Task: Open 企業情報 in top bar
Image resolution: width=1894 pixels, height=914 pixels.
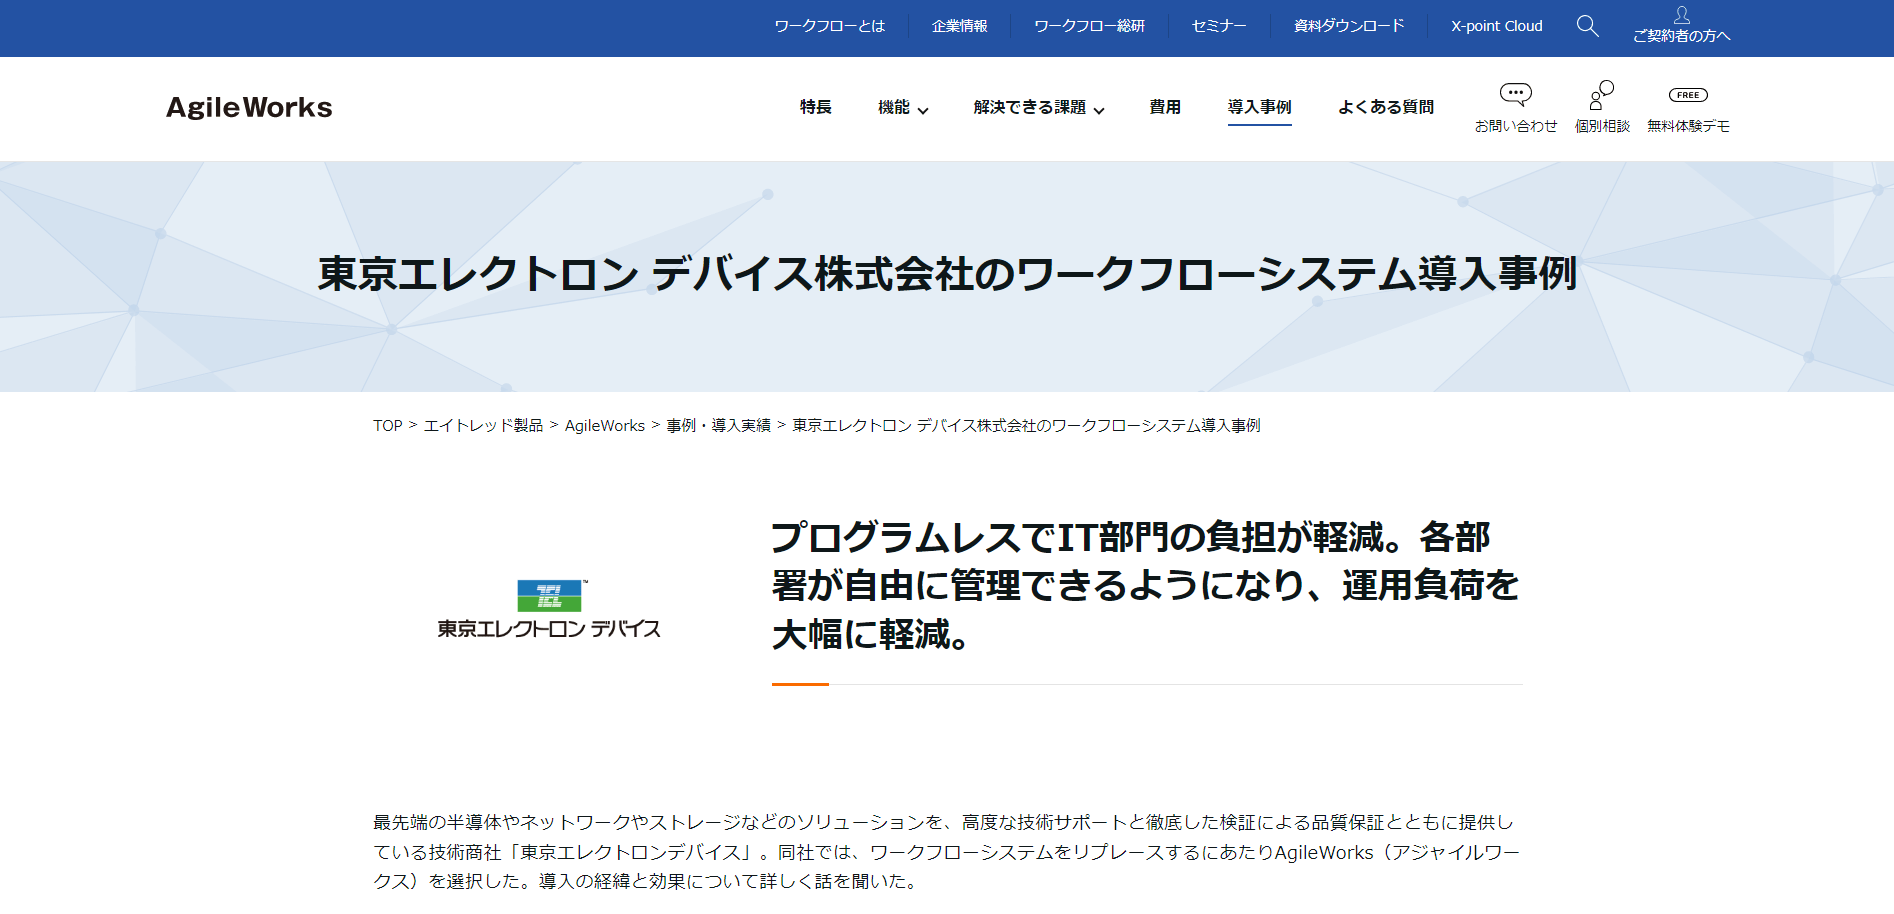Action: [959, 26]
